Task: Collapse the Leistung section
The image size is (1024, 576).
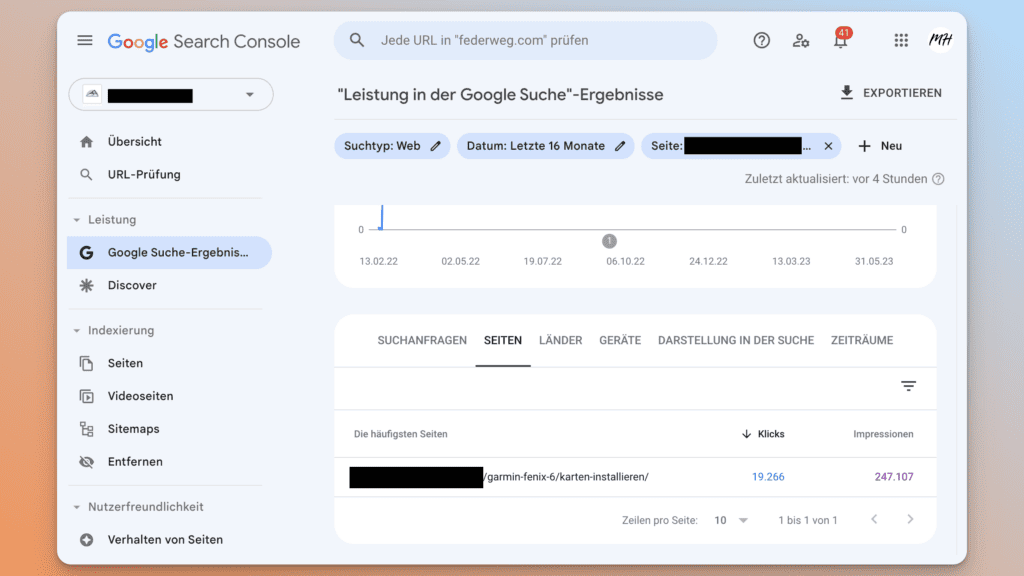Action: click(76, 220)
